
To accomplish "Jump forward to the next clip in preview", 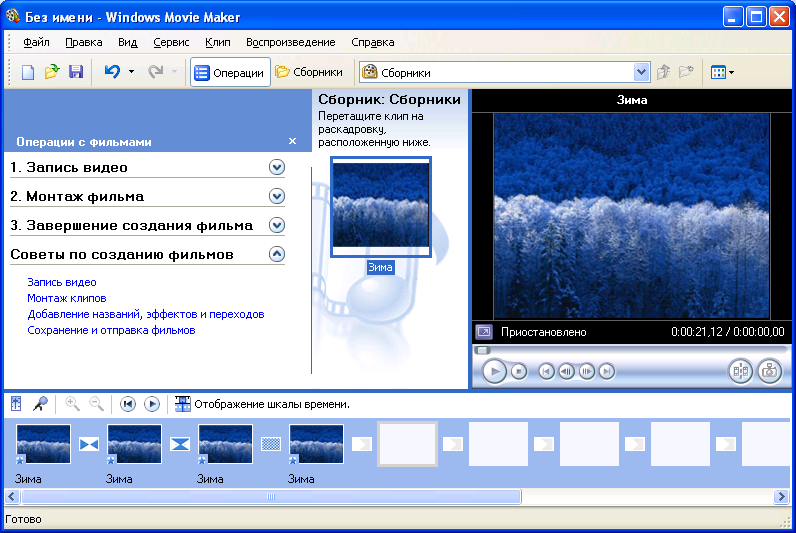I will [607, 372].
